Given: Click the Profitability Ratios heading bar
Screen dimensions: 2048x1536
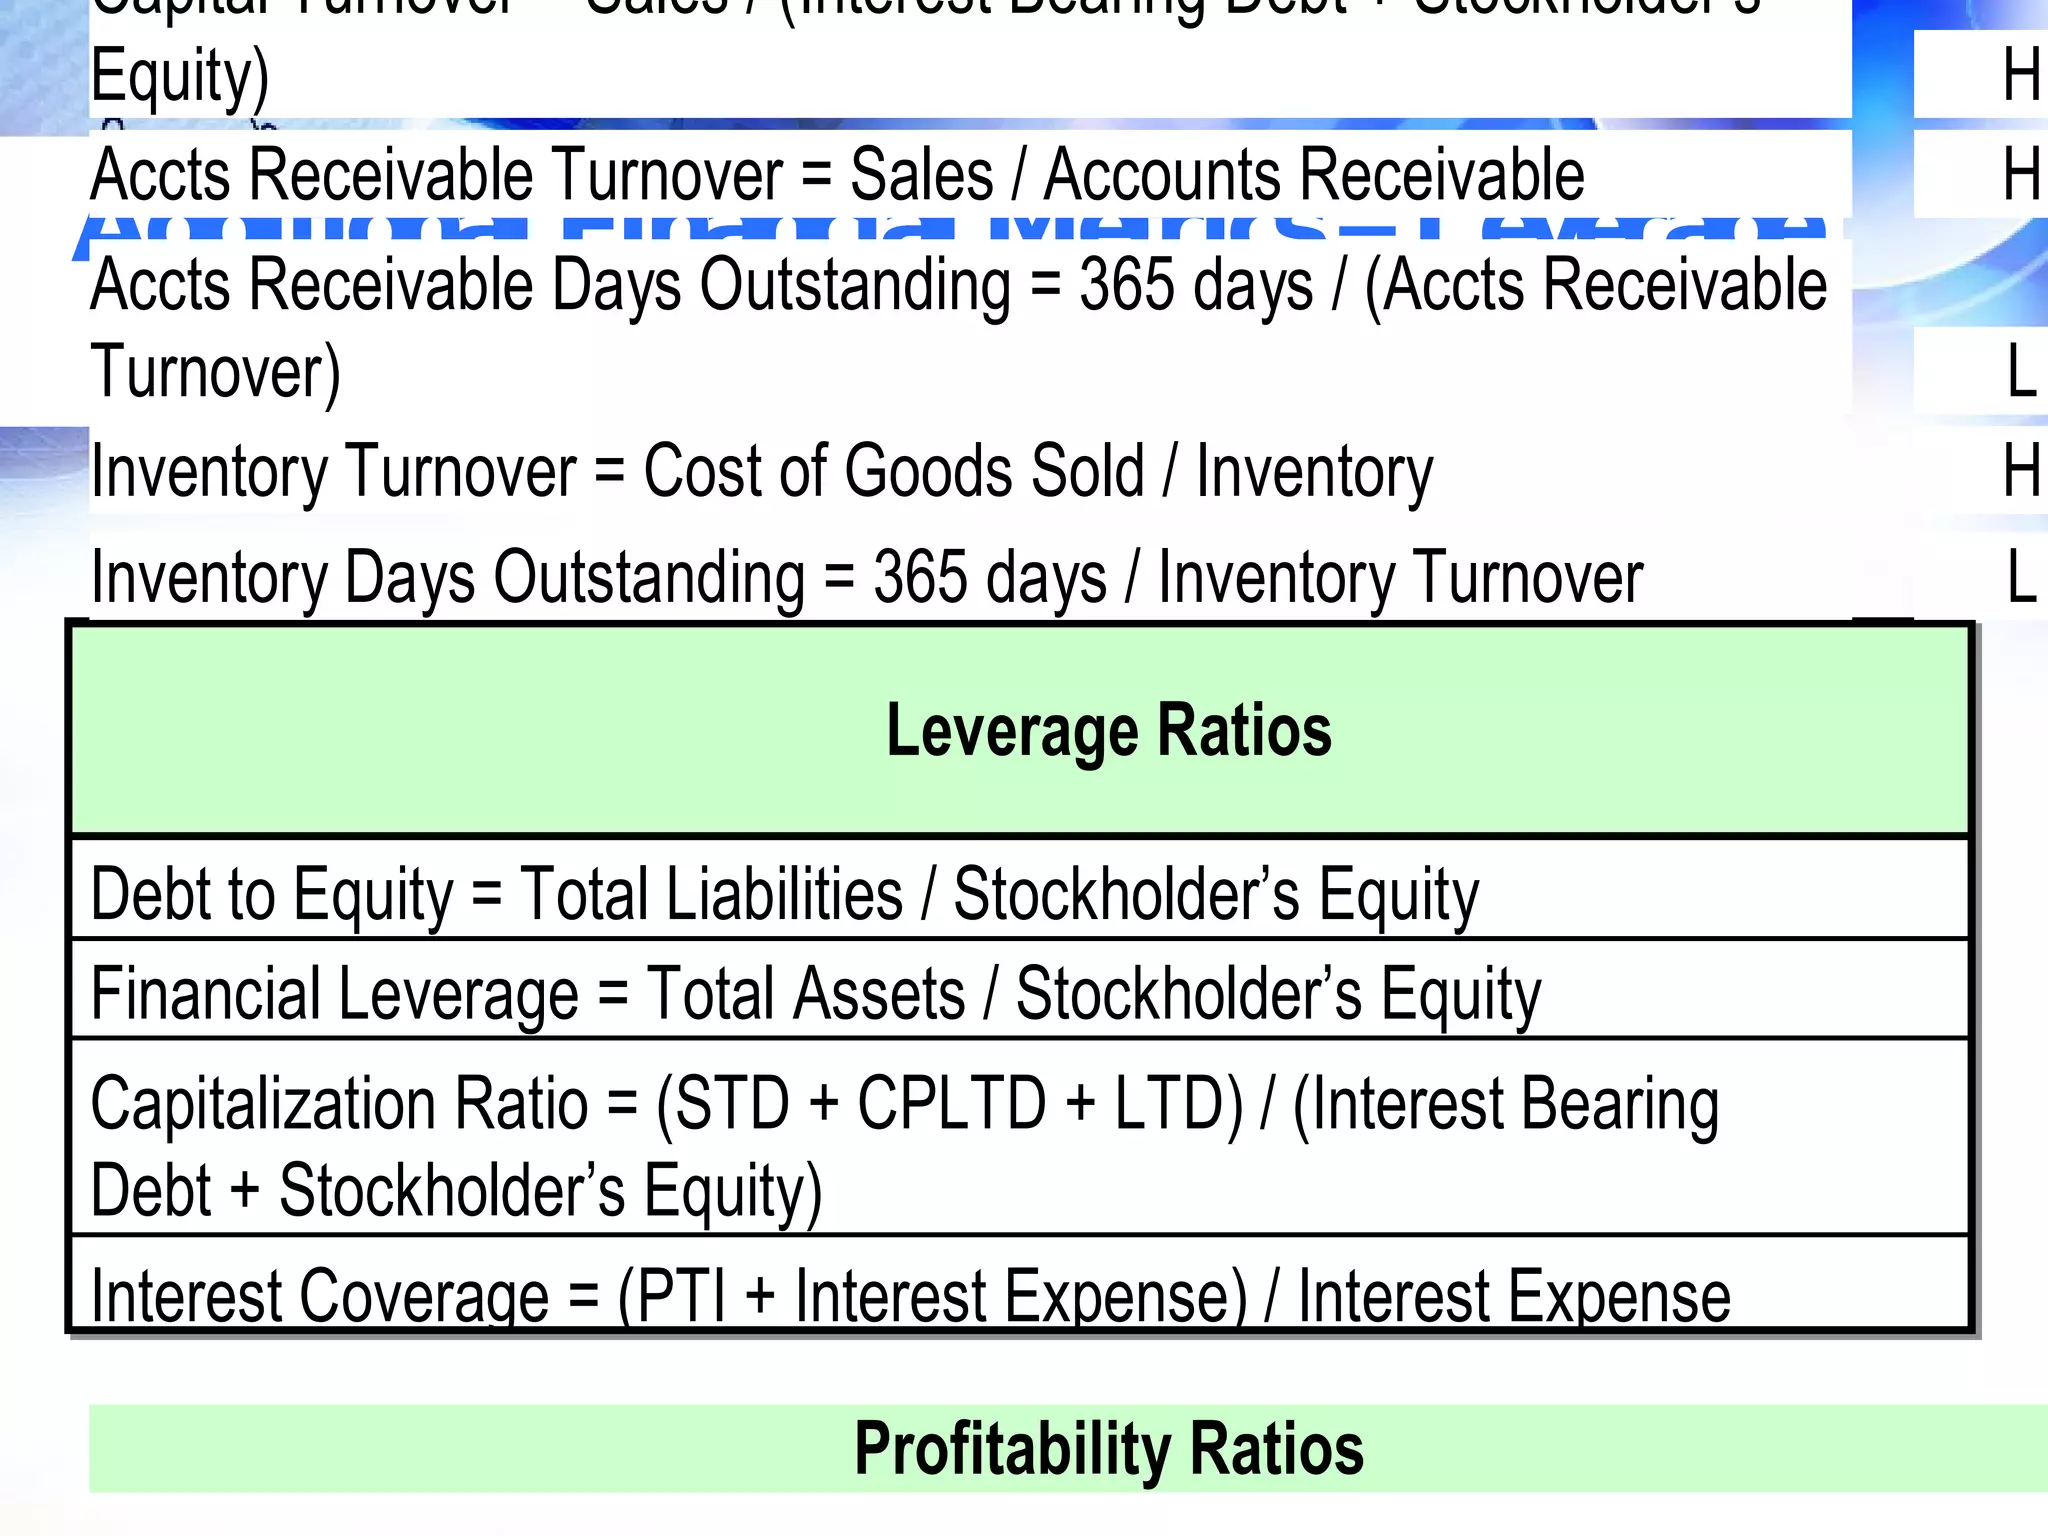Looking at the screenshot, I should click(x=1068, y=1449).
